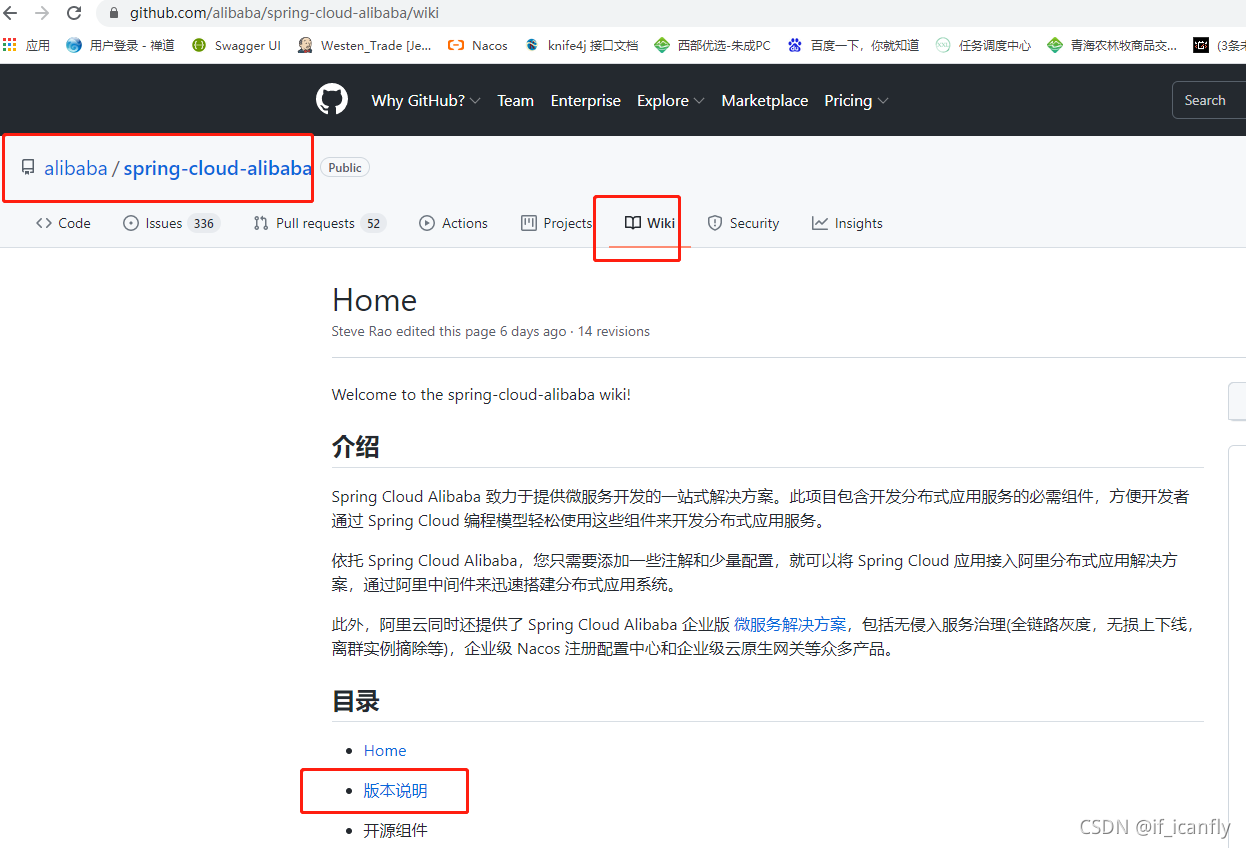This screenshot has width=1246, height=848.
Task: Click the 介绍 section heading
Action: [356, 446]
